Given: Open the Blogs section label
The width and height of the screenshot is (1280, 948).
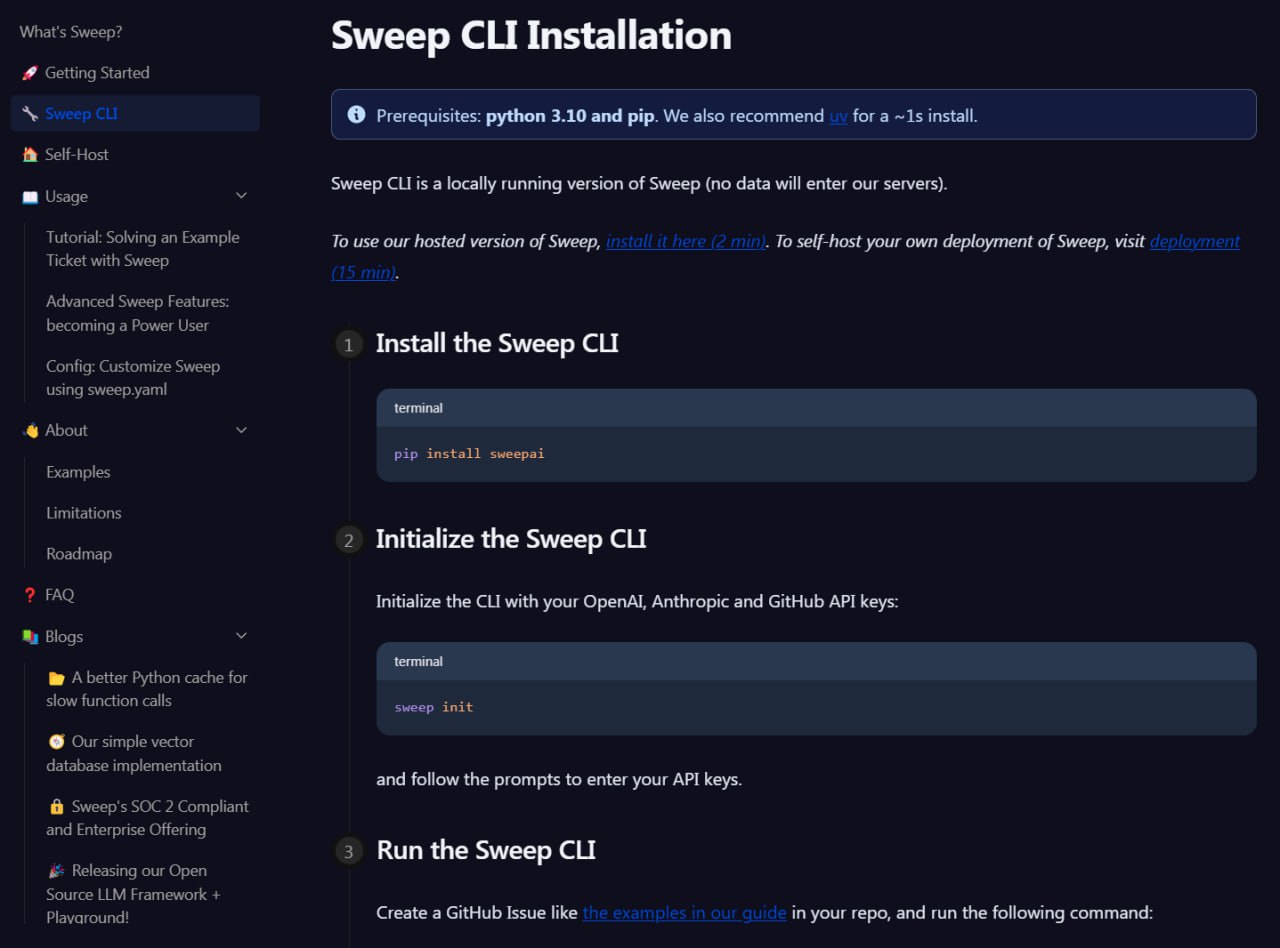Looking at the screenshot, I should [x=64, y=637].
